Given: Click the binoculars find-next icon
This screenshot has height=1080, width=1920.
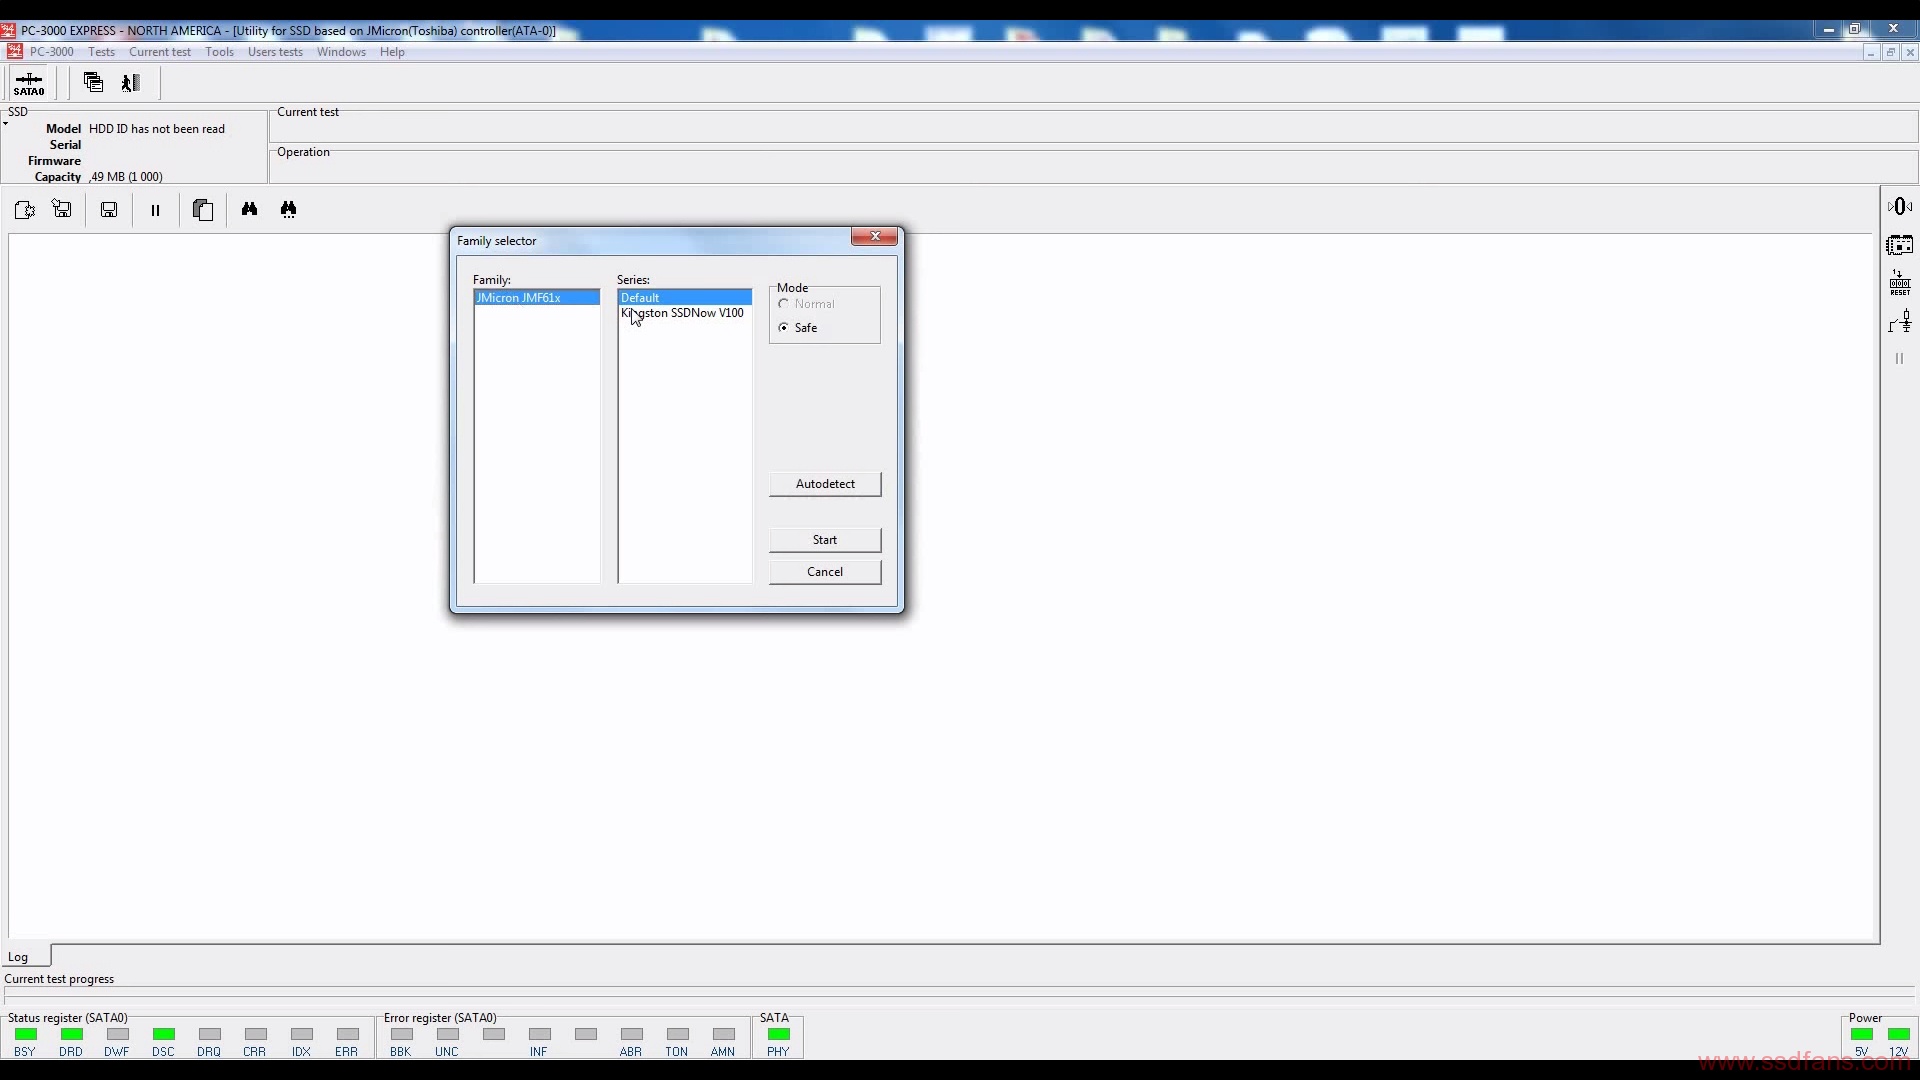Looking at the screenshot, I should point(289,209).
